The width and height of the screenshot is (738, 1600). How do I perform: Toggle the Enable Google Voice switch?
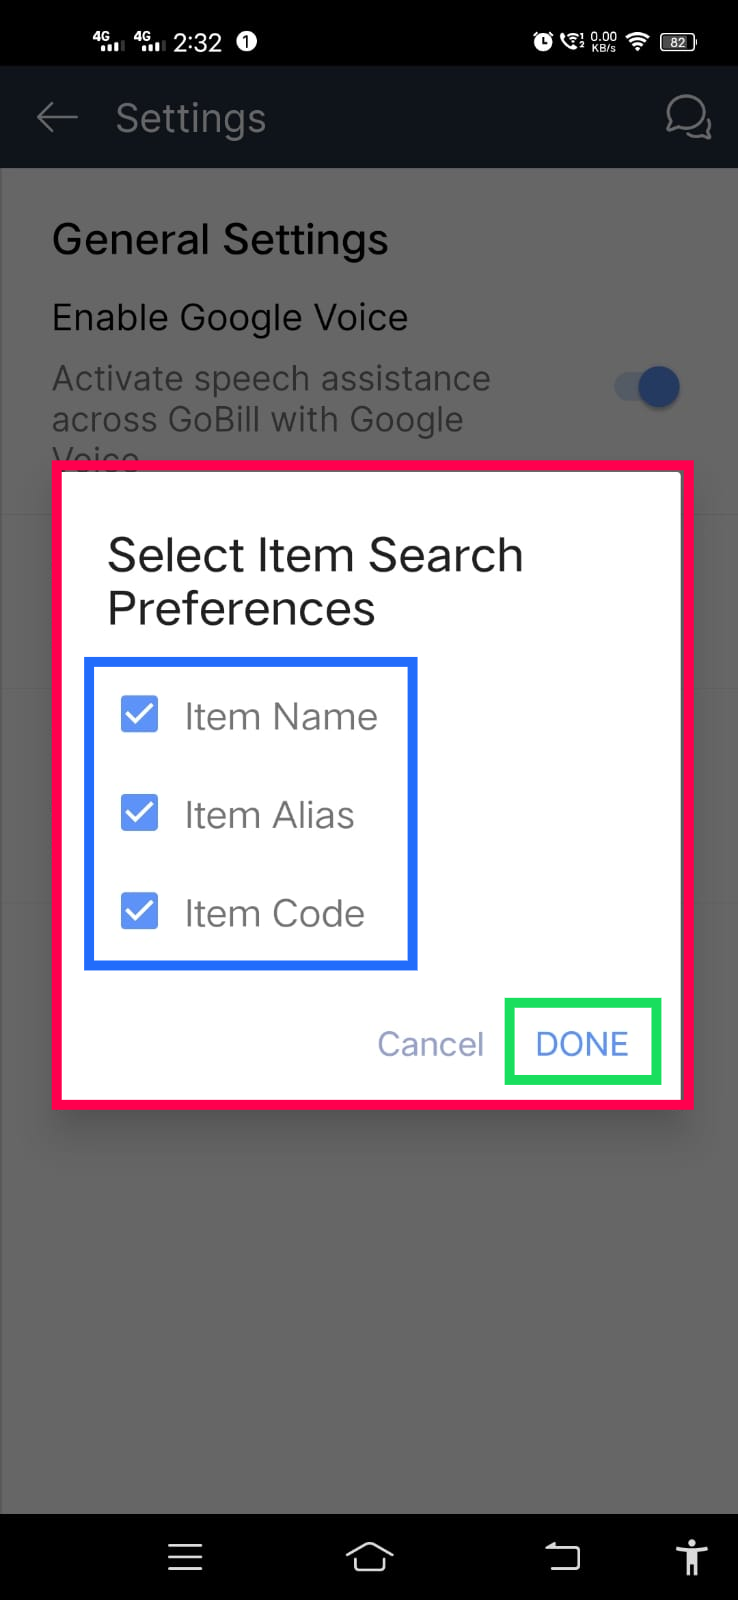tap(648, 387)
